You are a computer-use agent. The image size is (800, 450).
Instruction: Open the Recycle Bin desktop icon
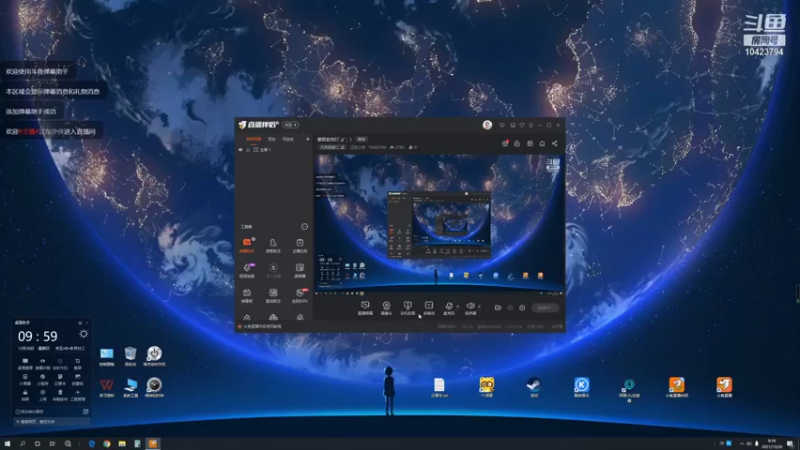(x=131, y=356)
